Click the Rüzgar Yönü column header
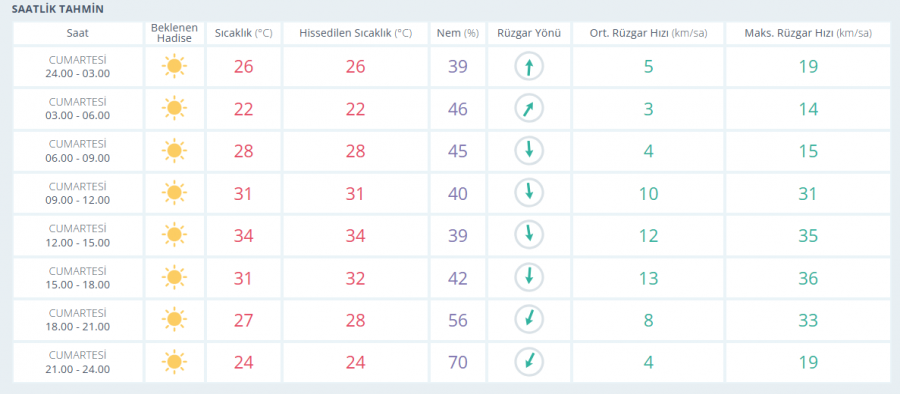The image size is (900, 394). click(529, 33)
